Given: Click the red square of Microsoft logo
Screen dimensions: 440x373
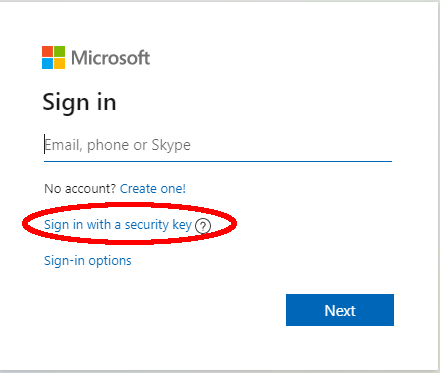Looking at the screenshot, I should [47, 51].
